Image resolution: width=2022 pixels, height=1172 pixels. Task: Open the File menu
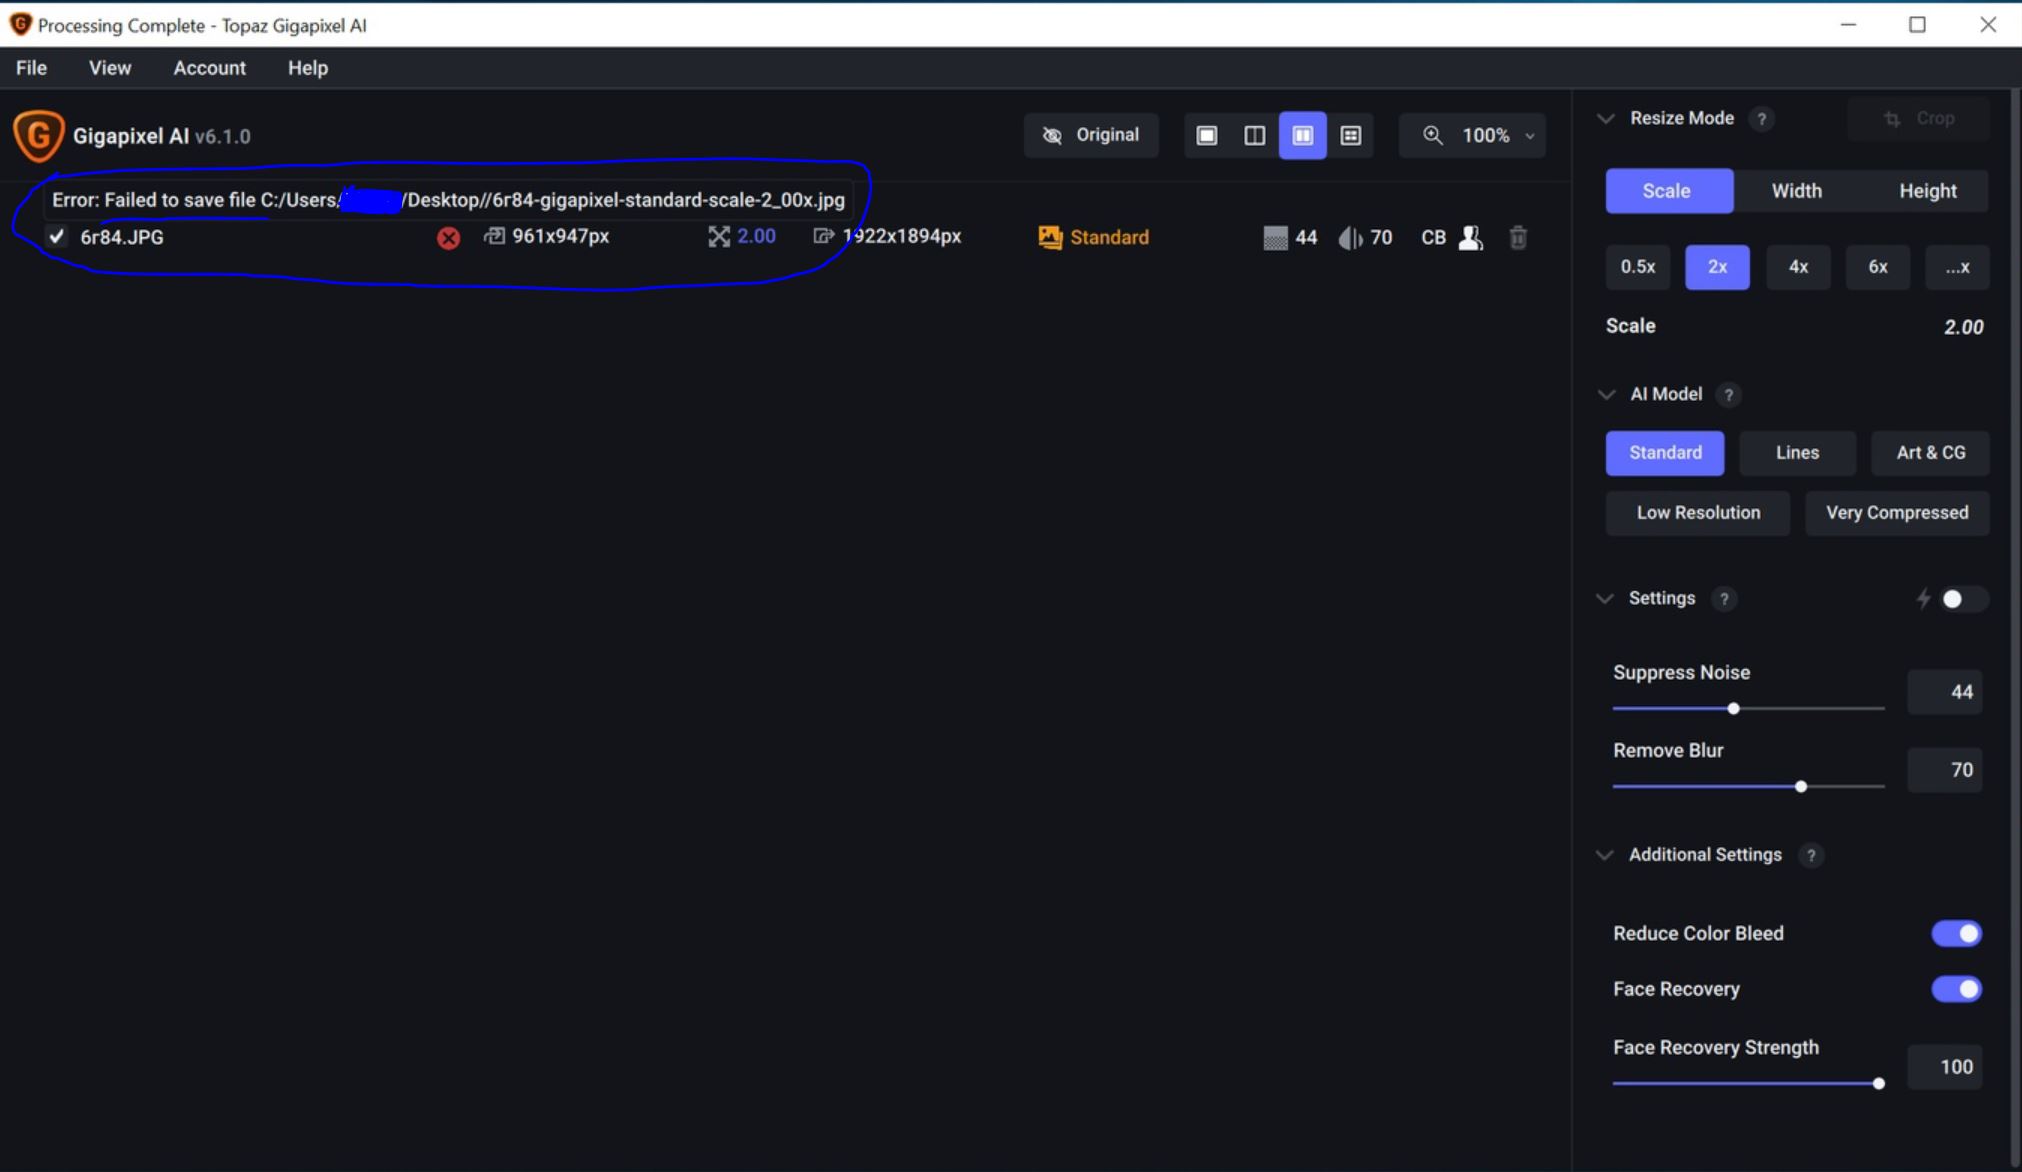31,68
